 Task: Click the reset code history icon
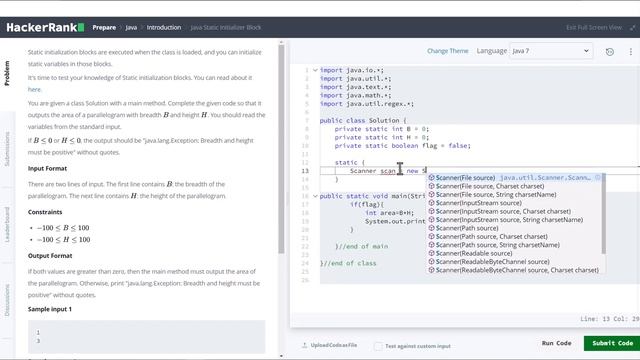click(x=610, y=51)
